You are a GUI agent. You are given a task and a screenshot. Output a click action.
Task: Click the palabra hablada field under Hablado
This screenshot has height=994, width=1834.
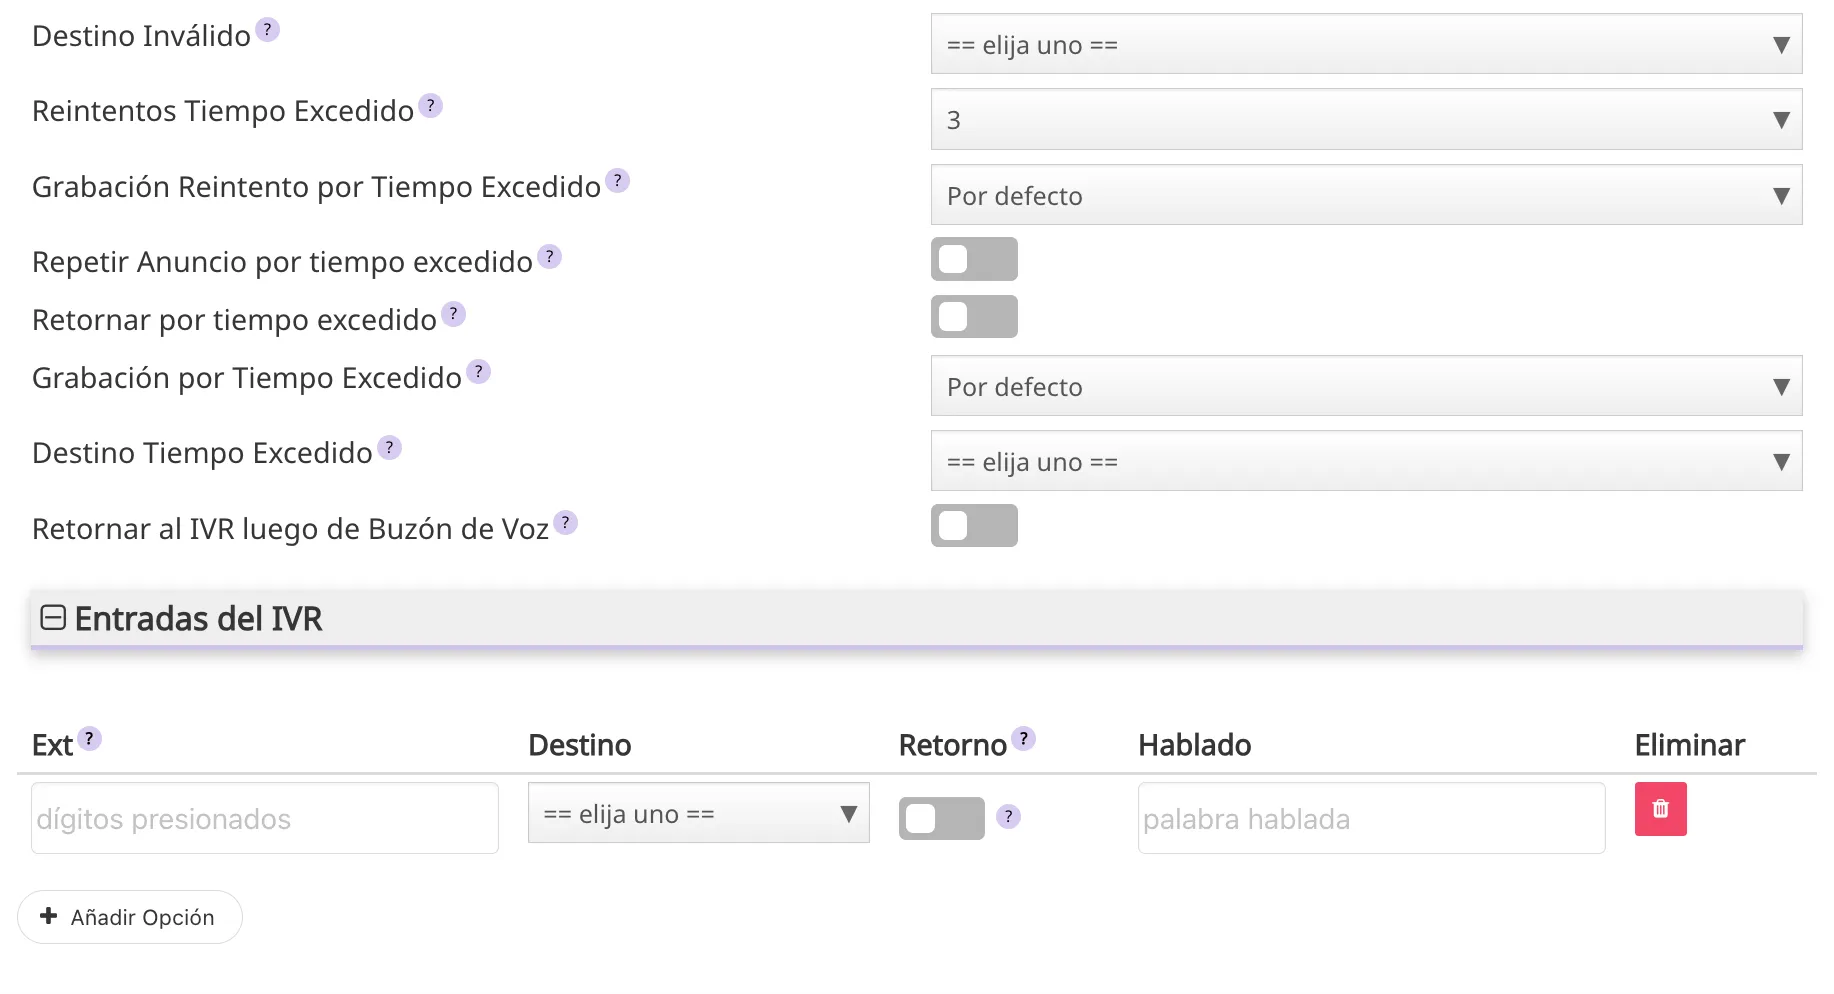(x=1370, y=817)
